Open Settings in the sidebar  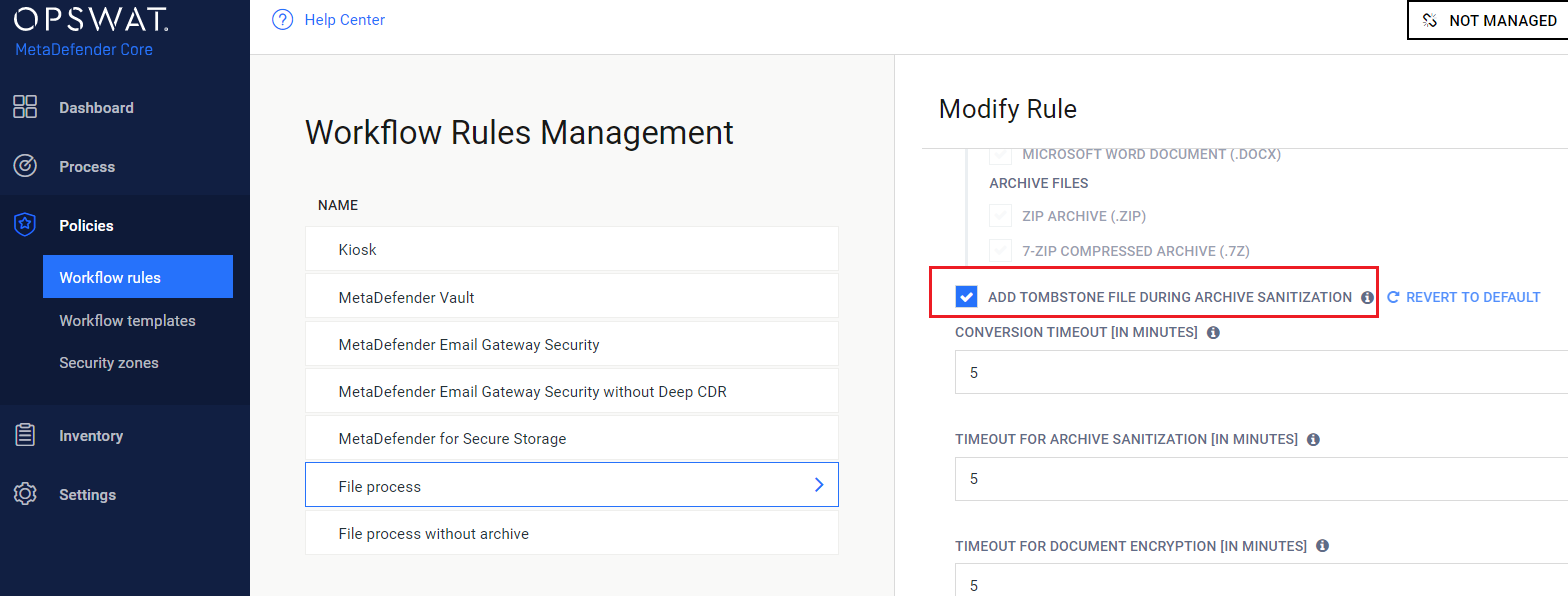click(87, 495)
